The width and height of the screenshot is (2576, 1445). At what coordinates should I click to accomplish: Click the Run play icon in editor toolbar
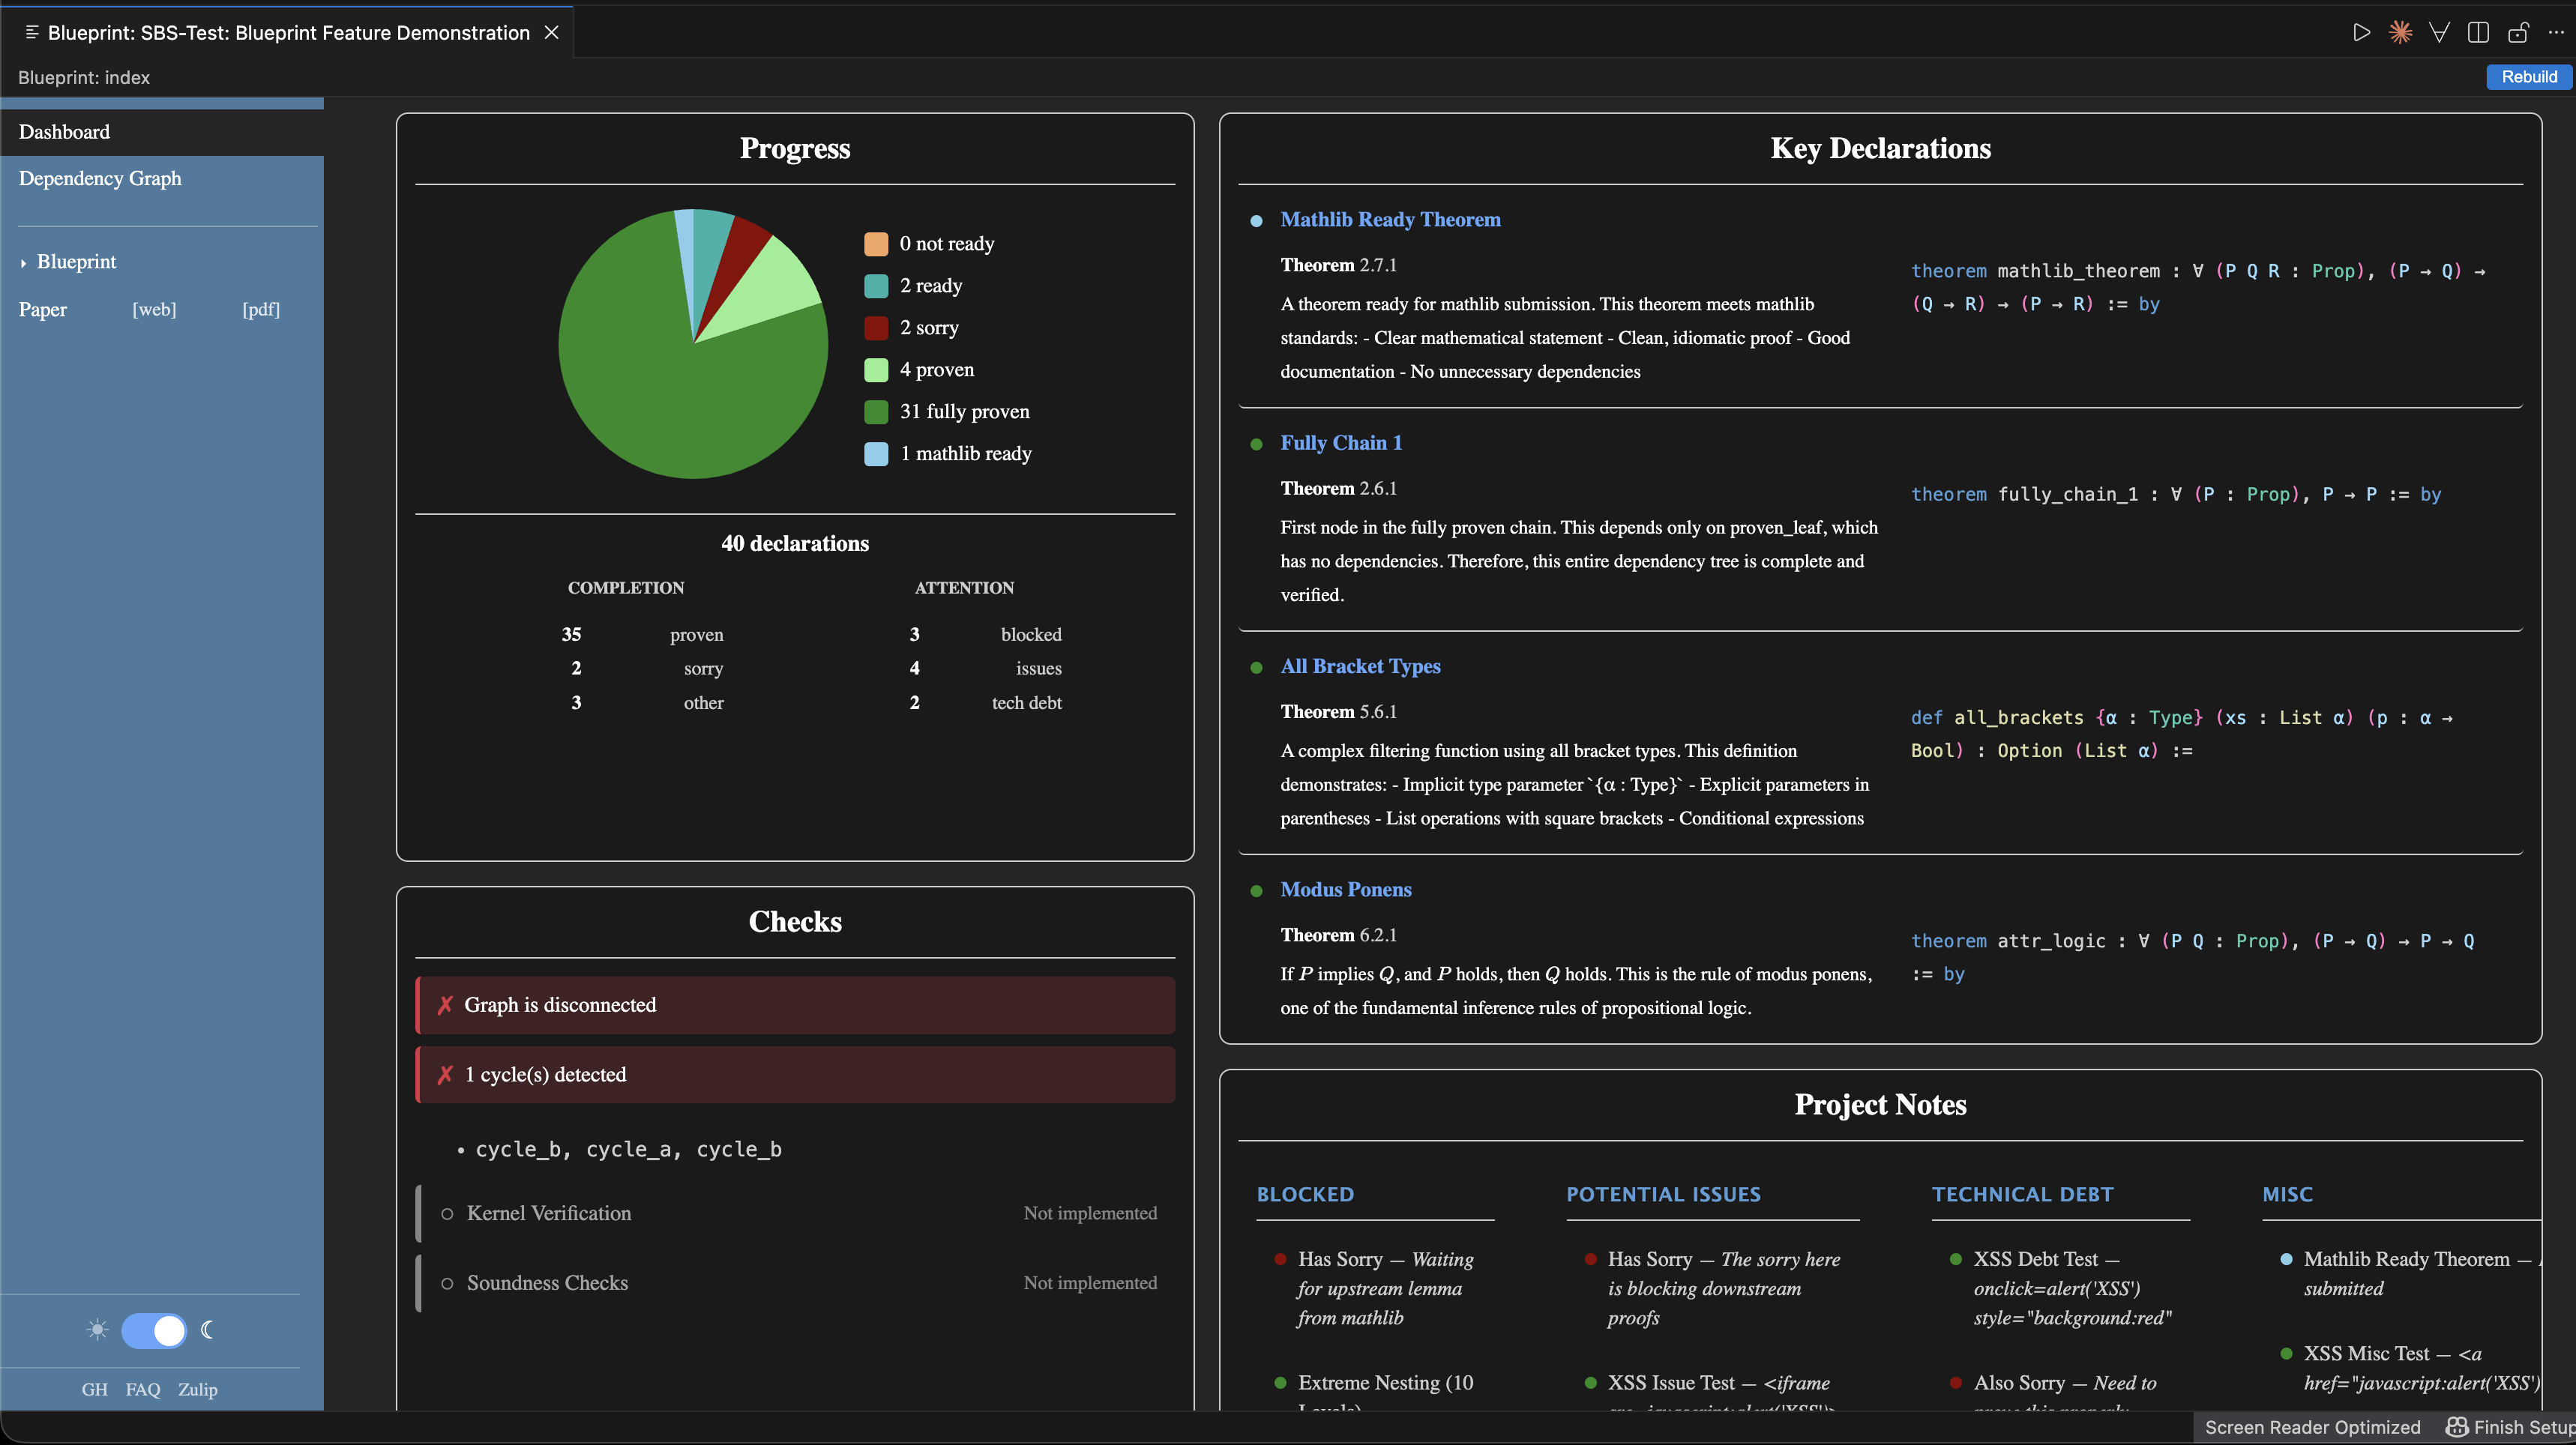[x=2361, y=33]
